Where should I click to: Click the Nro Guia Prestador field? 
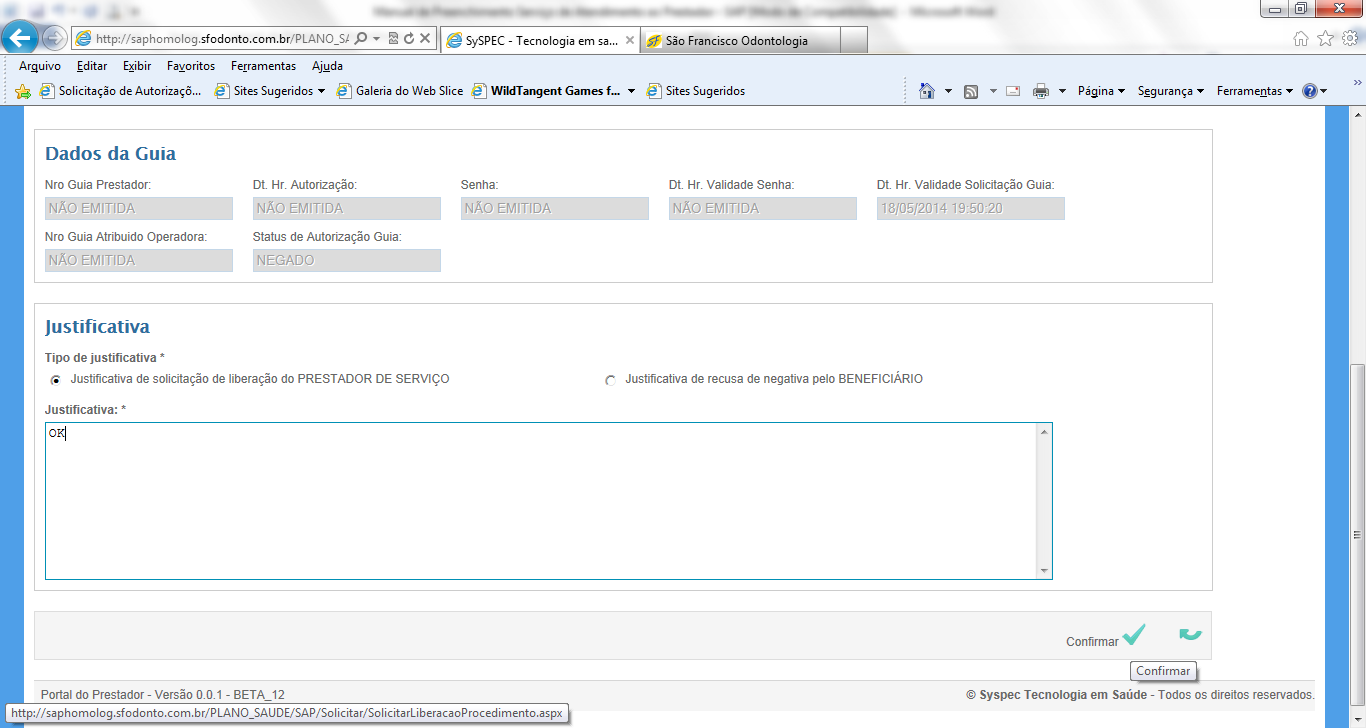point(139,208)
